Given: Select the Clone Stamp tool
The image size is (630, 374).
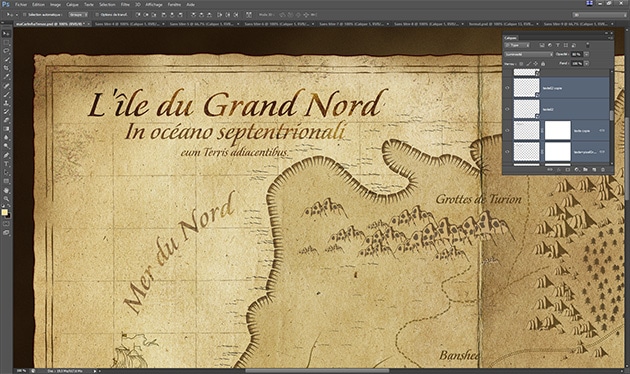Looking at the screenshot, I should [x=6, y=103].
